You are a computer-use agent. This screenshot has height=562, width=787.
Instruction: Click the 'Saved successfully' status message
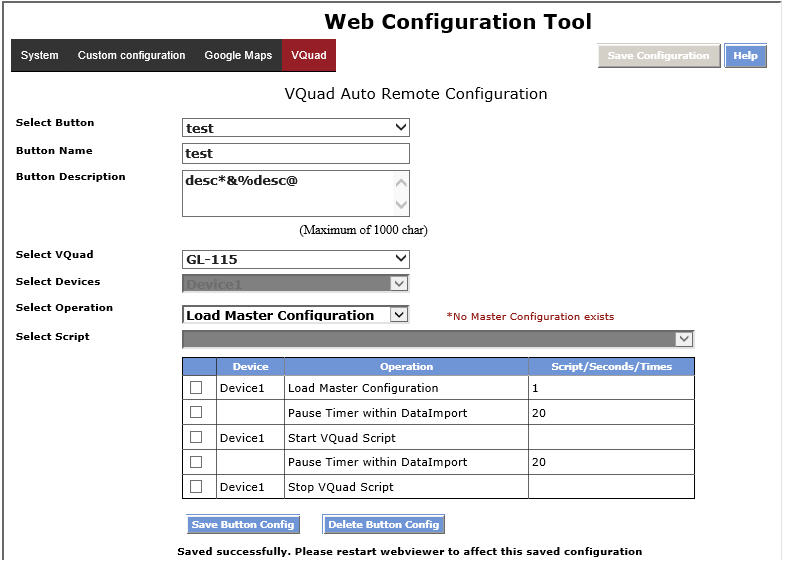pos(410,551)
